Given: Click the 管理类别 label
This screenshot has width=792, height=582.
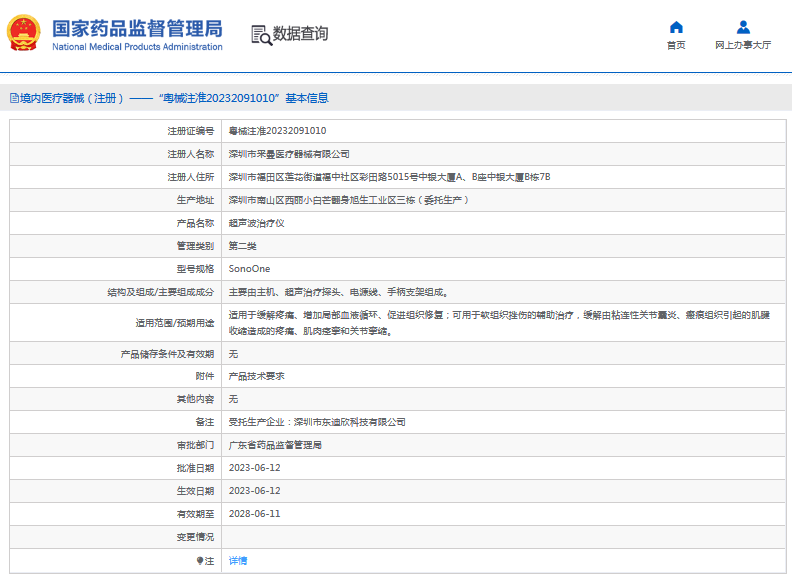Looking at the screenshot, I should point(195,246).
